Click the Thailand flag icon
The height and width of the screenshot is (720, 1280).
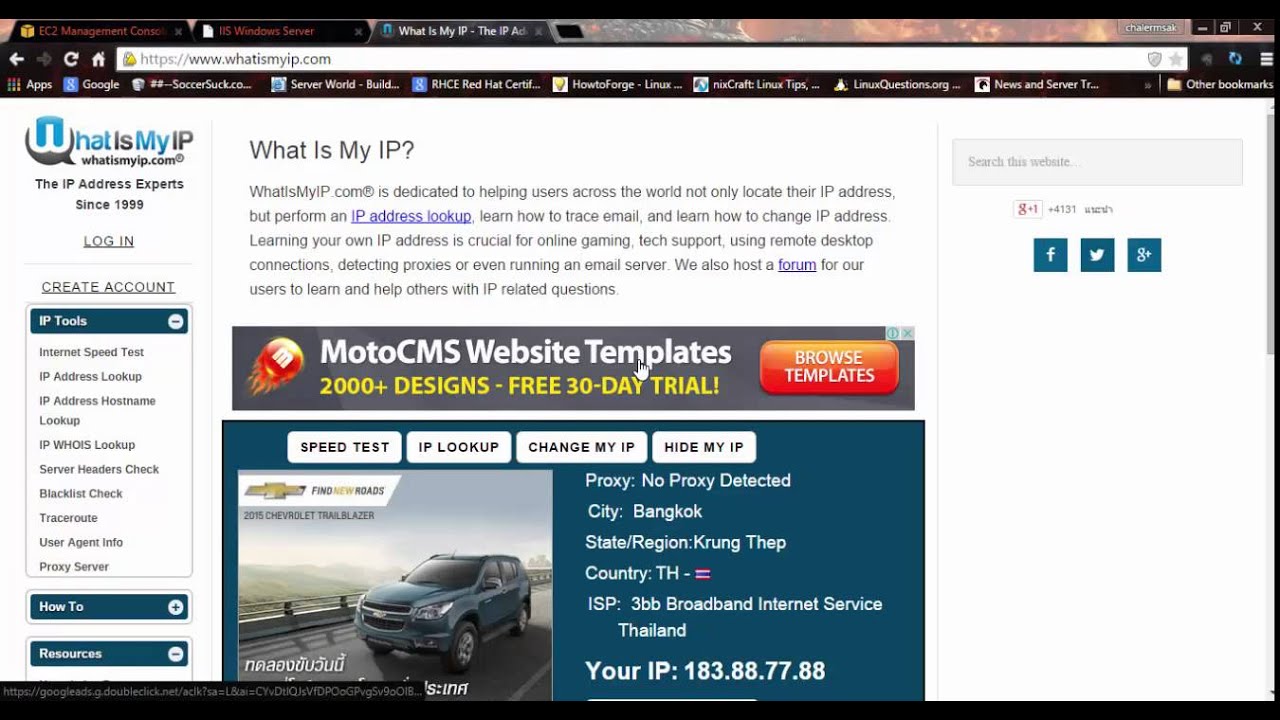pos(703,574)
